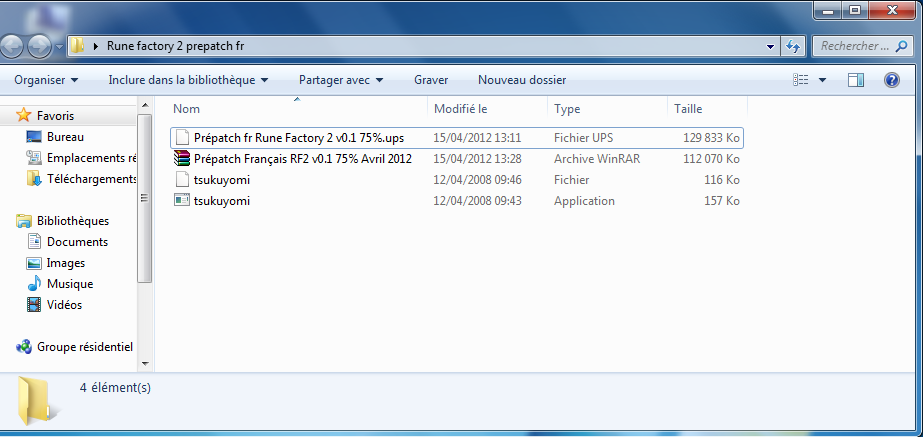Click date '15/04/2012 13:28'
This screenshot has height=437, width=923.
point(477,159)
